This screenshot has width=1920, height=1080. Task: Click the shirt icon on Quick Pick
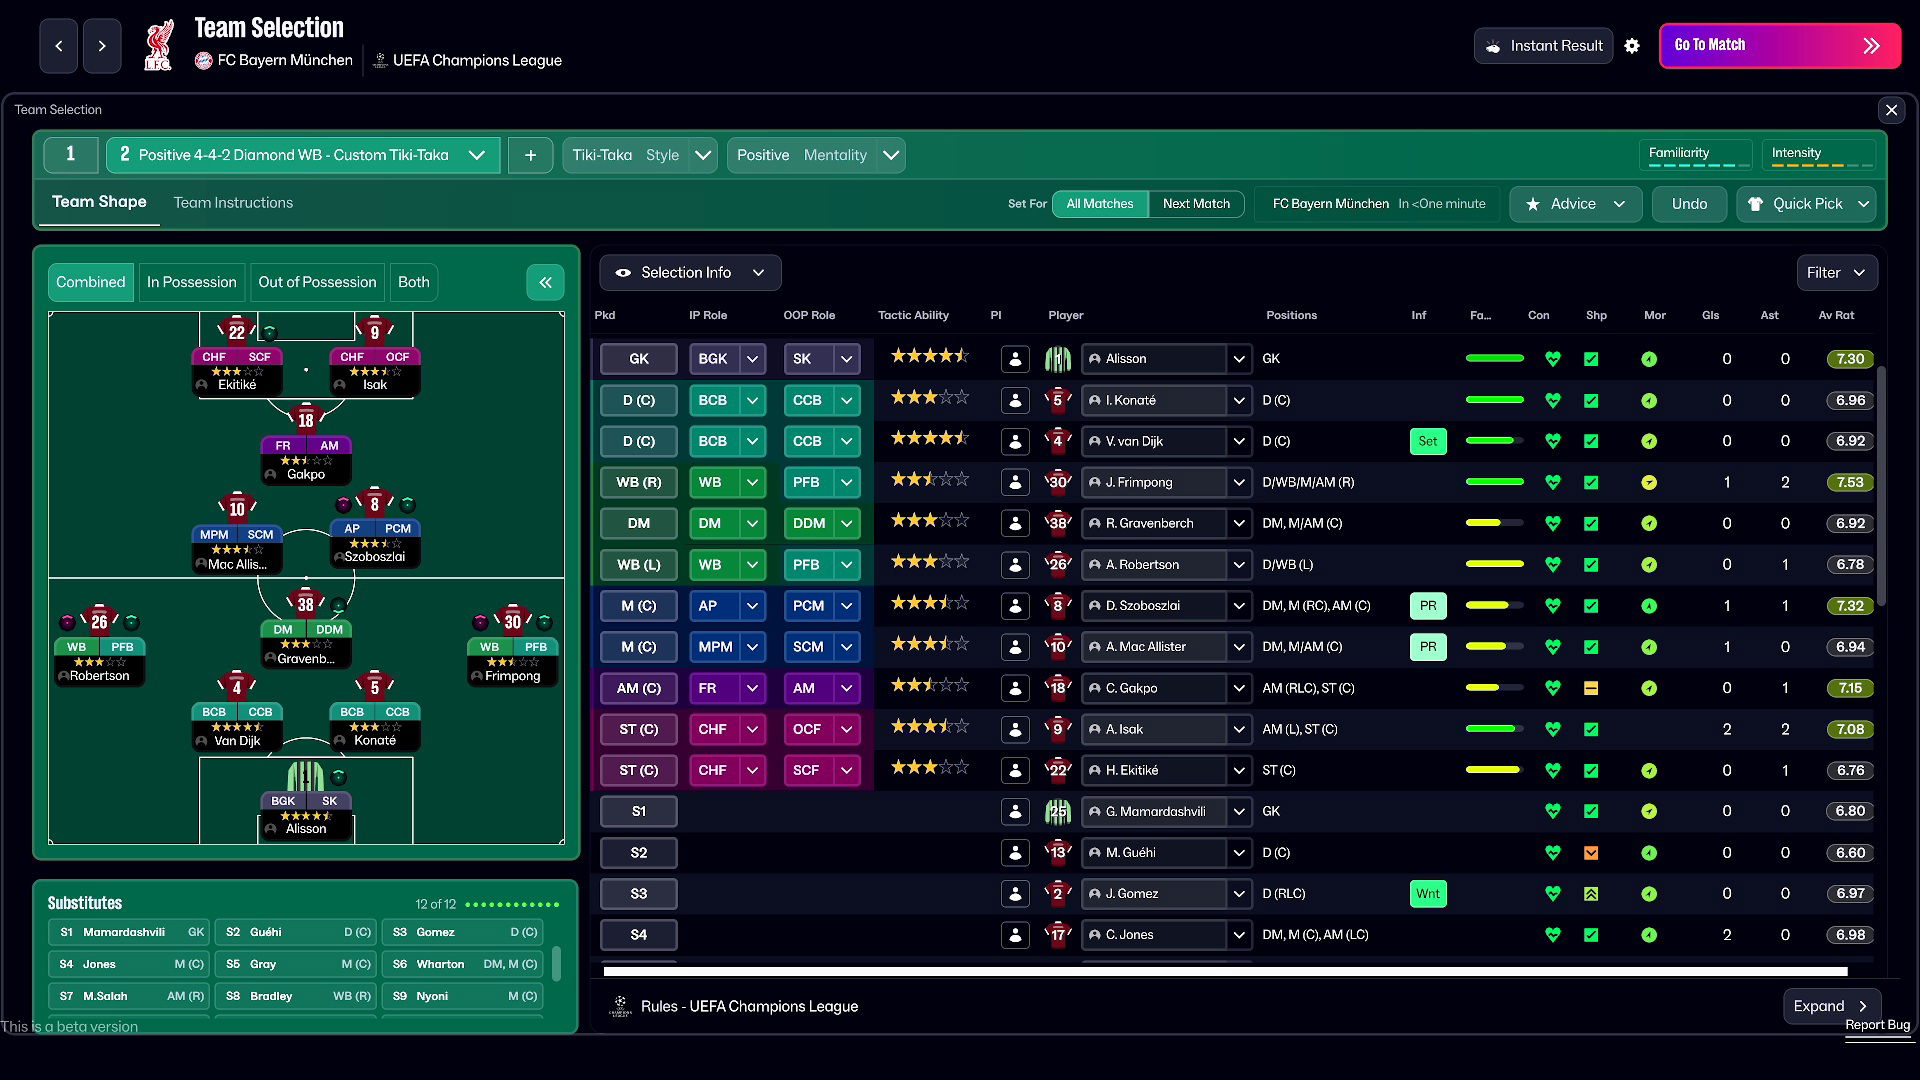(x=1757, y=204)
